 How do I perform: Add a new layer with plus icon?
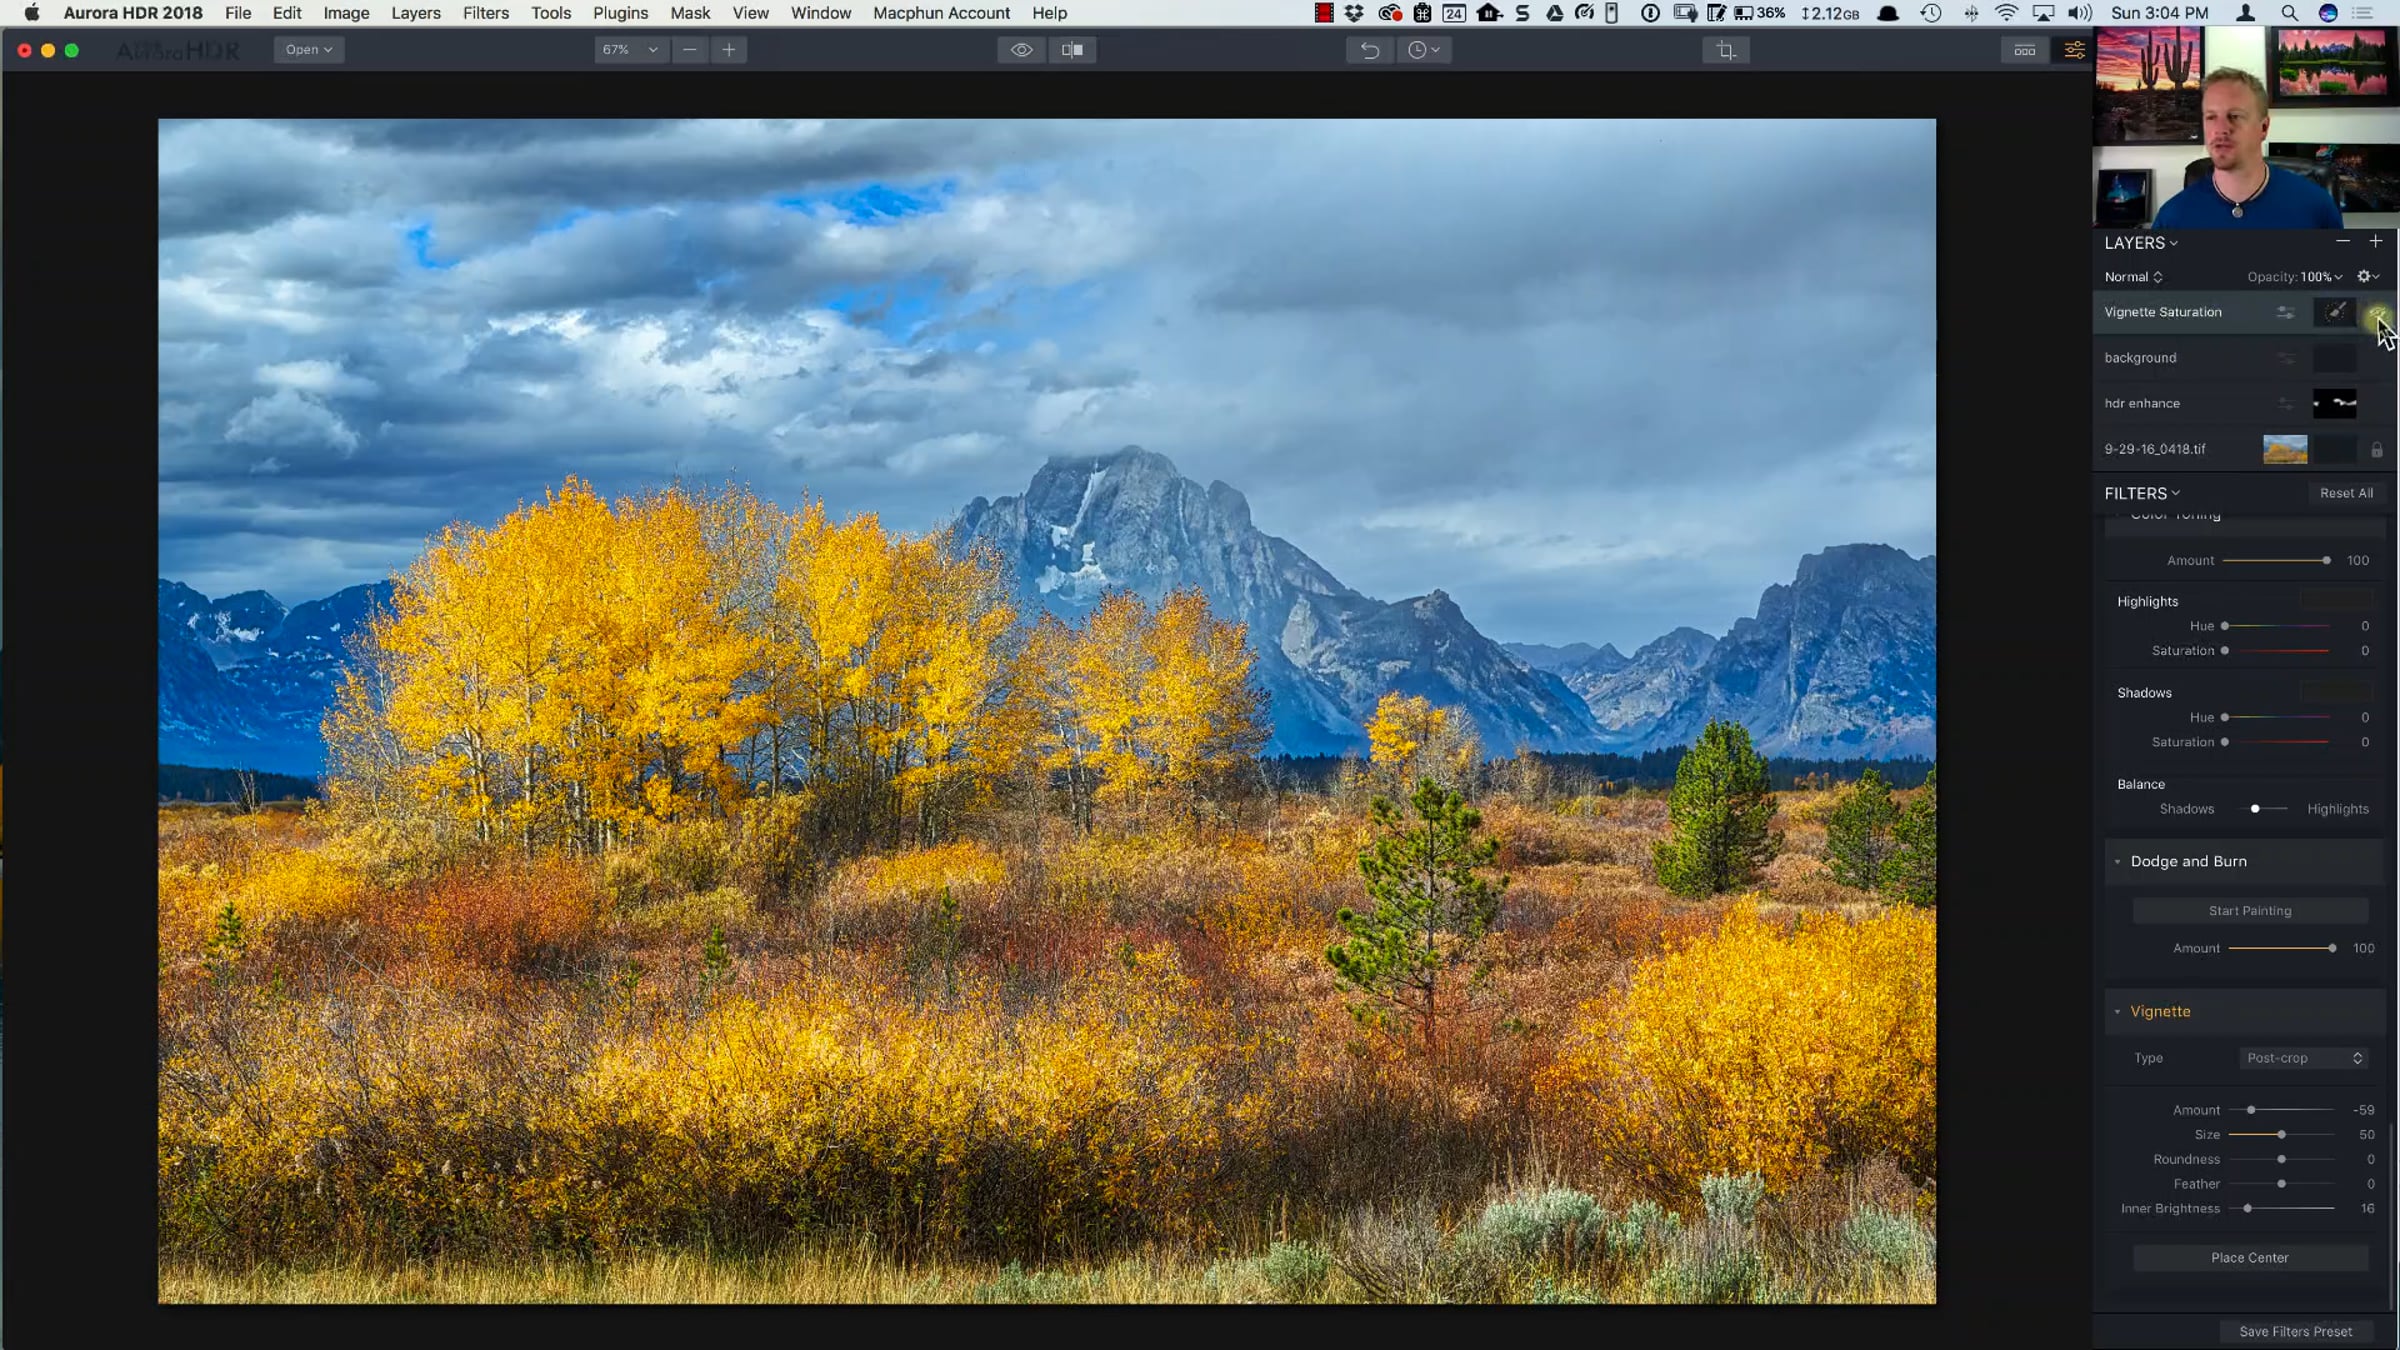2376,242
